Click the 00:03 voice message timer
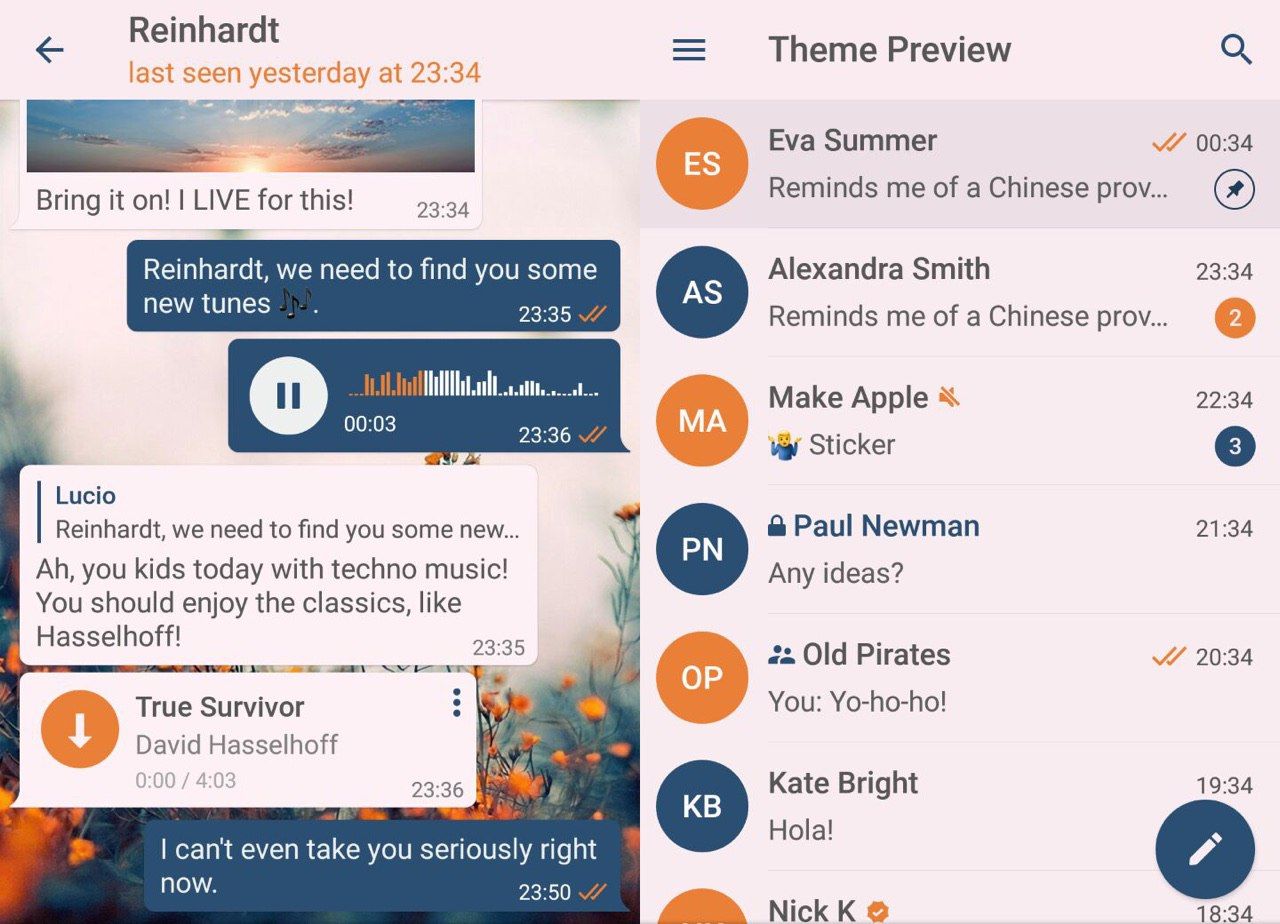 pos(370,424)
